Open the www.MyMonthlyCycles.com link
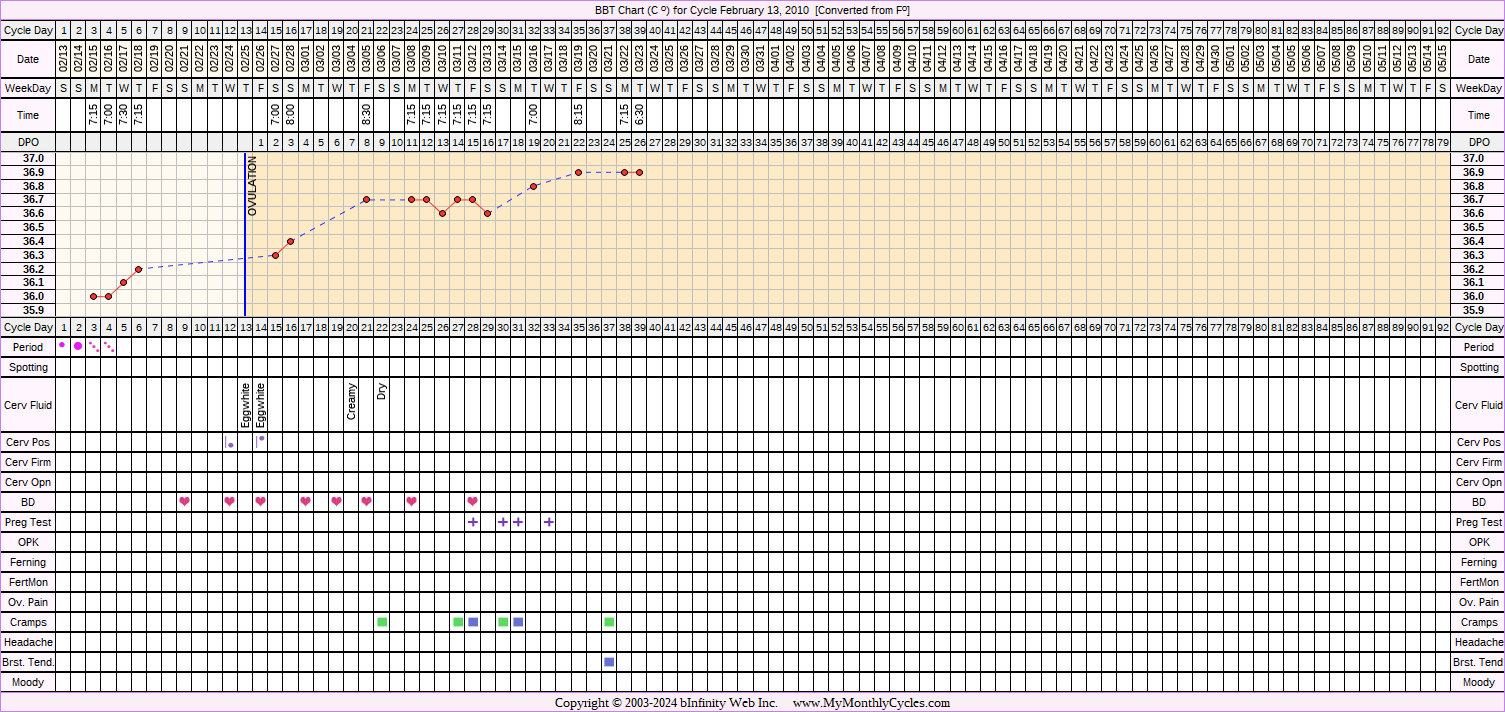The width and height of the screenshot is (1505, 712). [871, 703]
